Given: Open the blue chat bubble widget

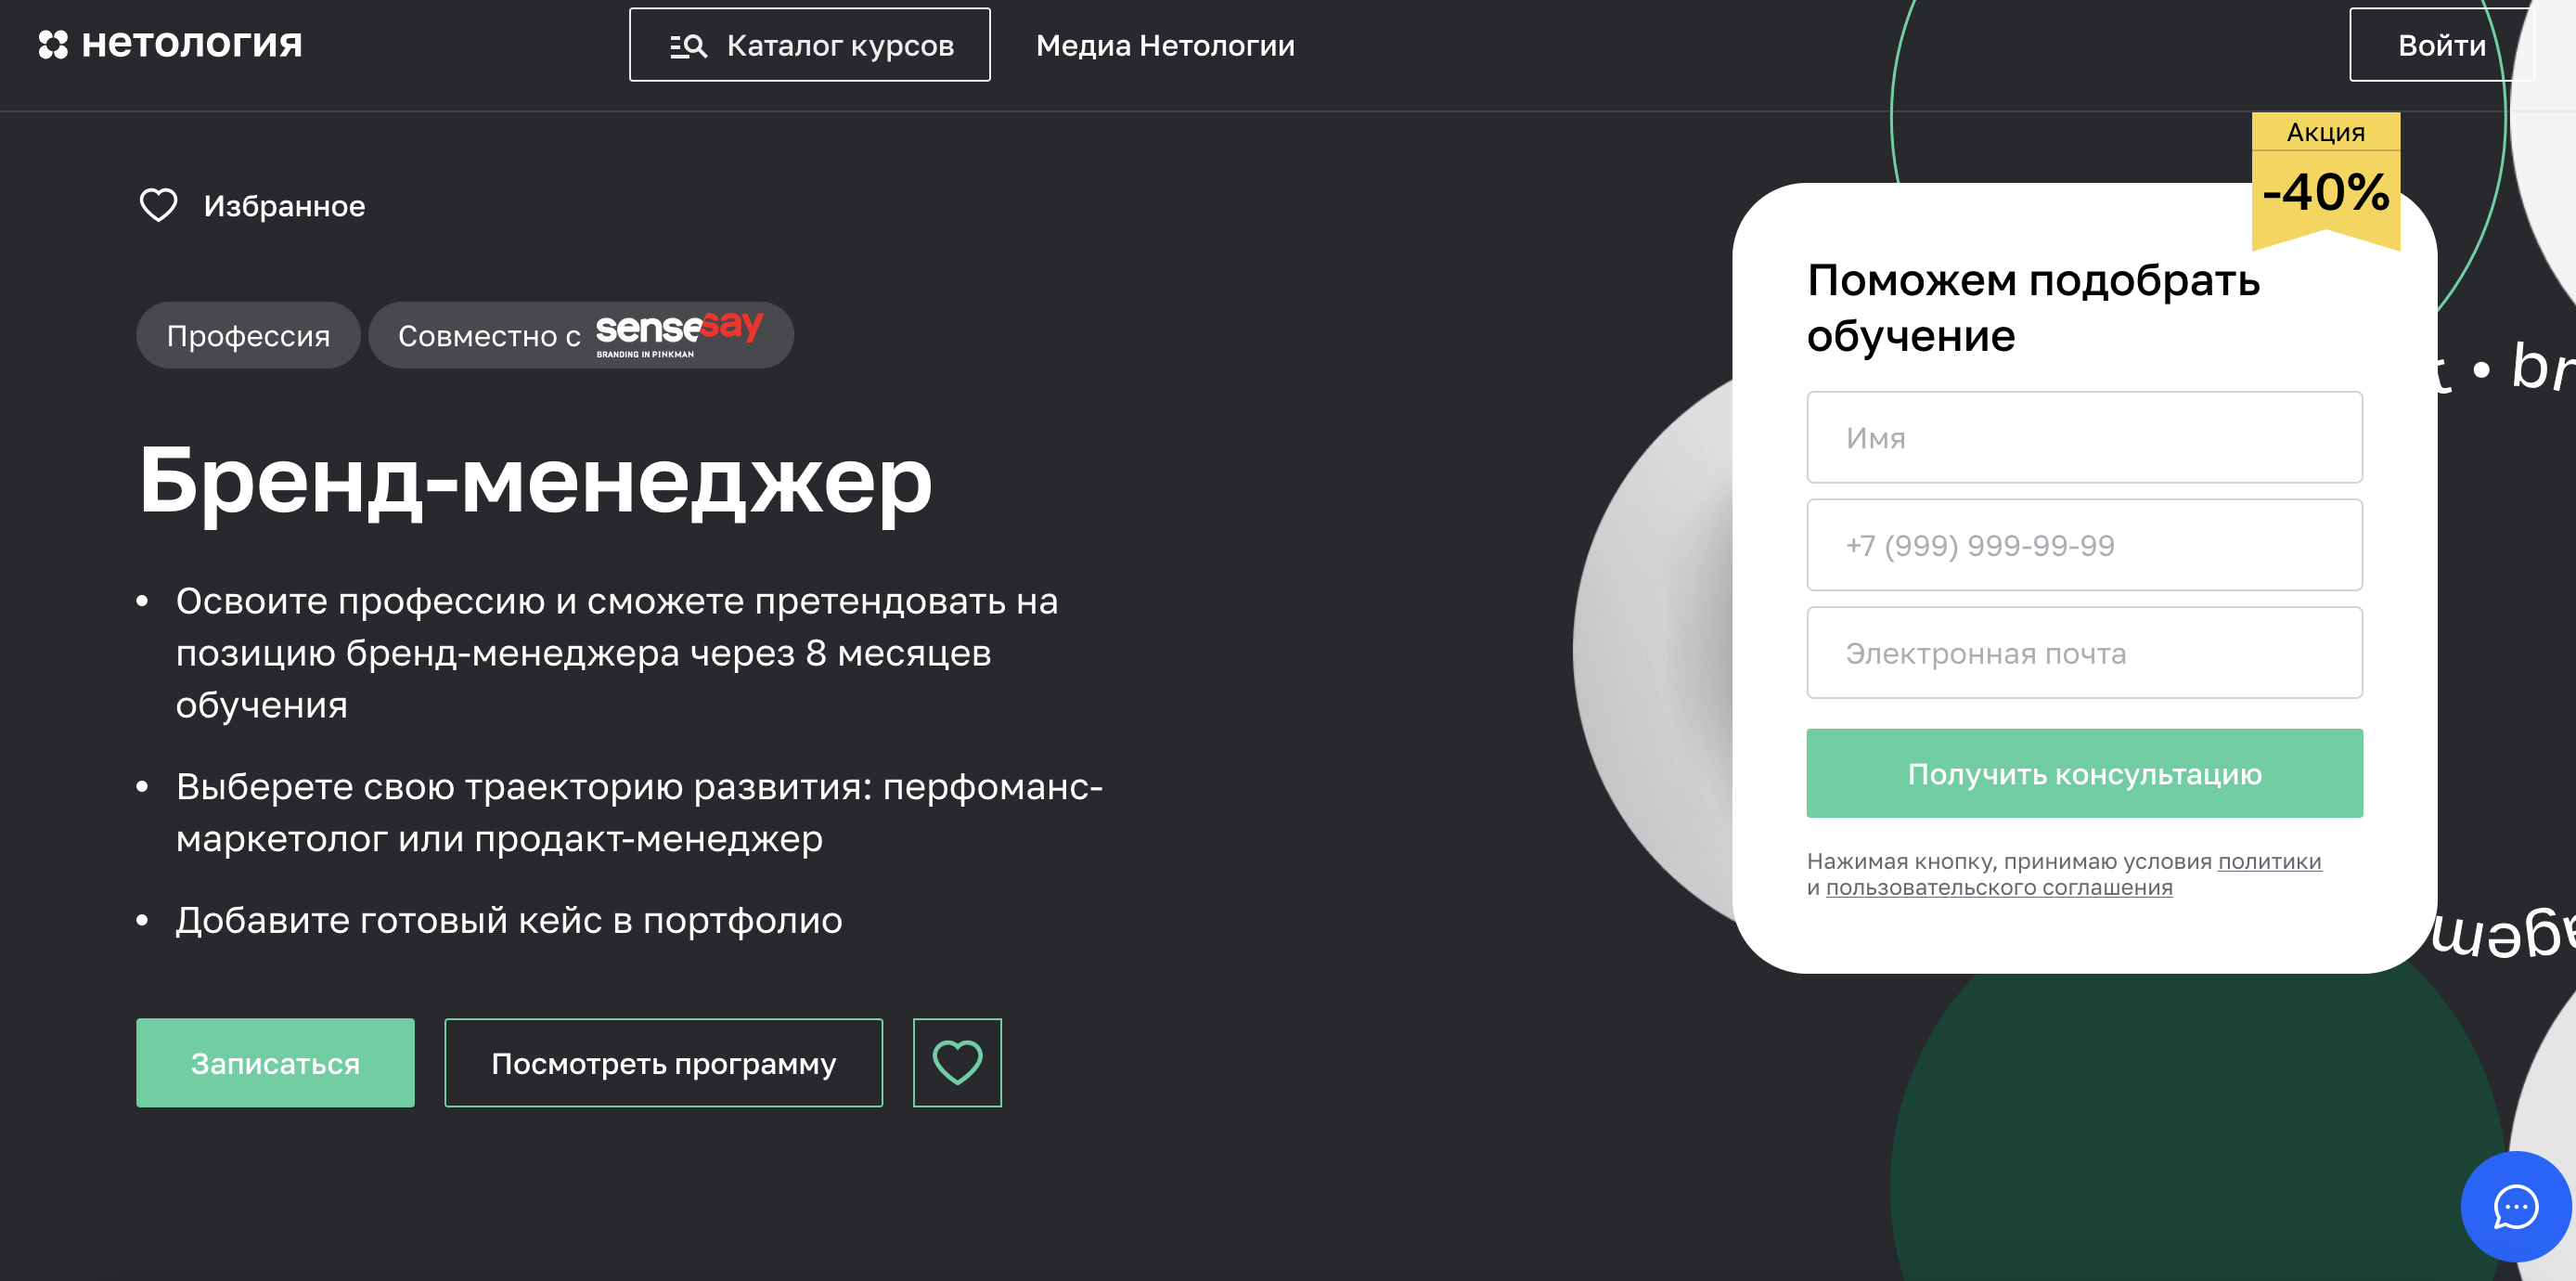Looking at the screenshot, I should click(2516, 1206).
